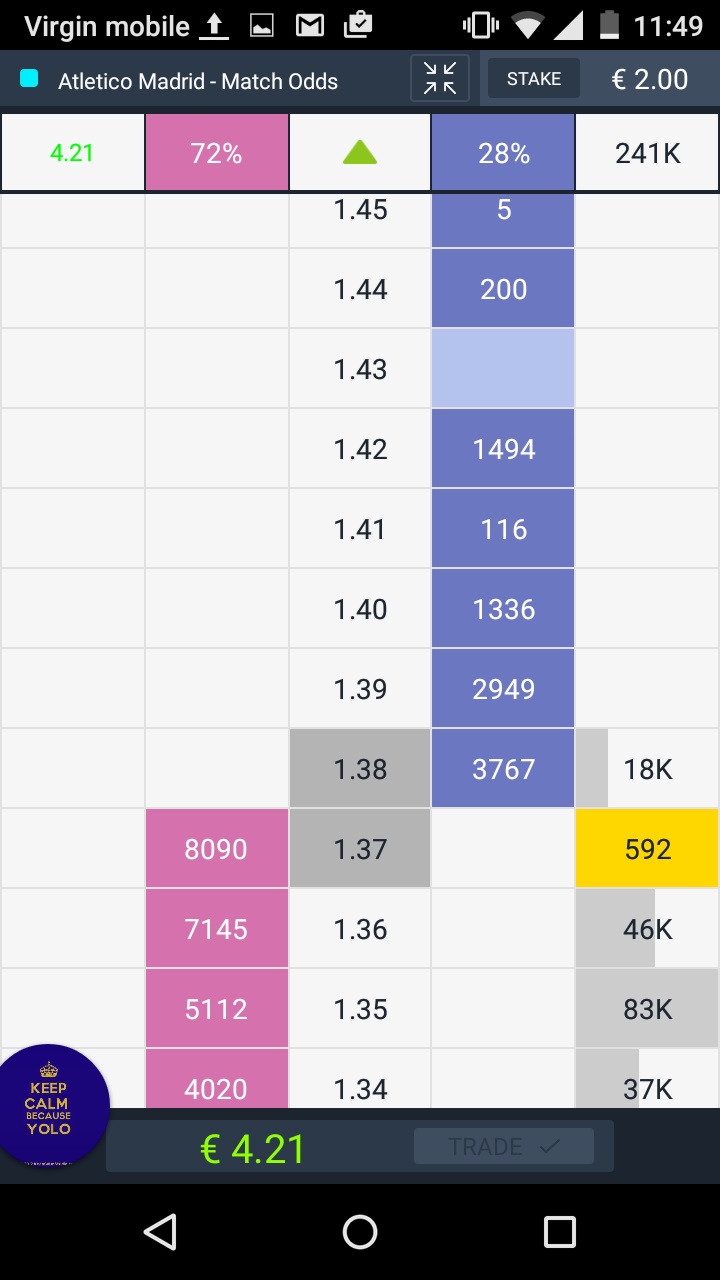Tap the empty light-blue cell at 1.43
The image size is (720, 1280).
point(503,369)
